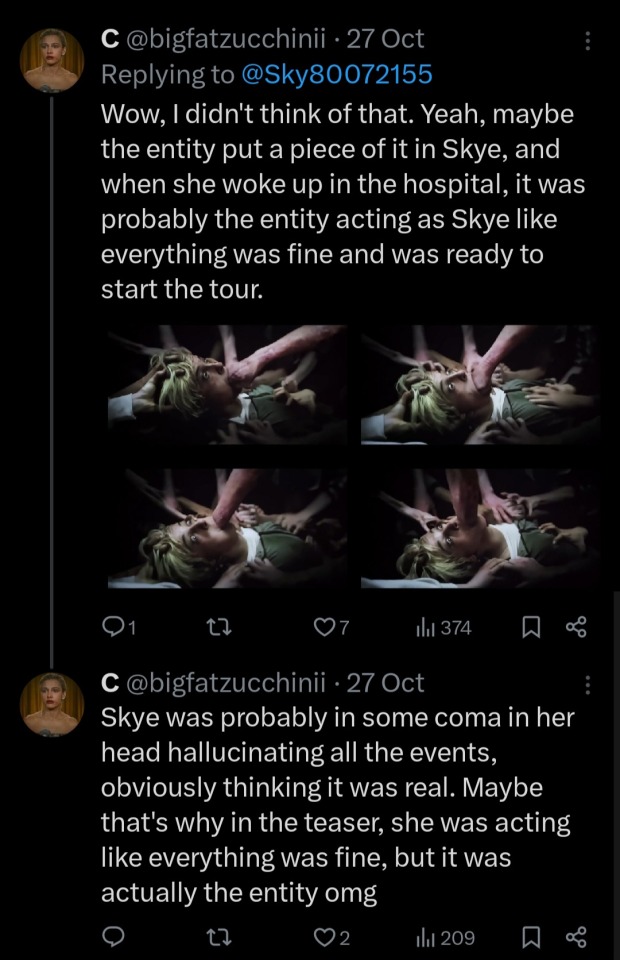Like the second tweet with 2 likes

click(x=324, y=938)
